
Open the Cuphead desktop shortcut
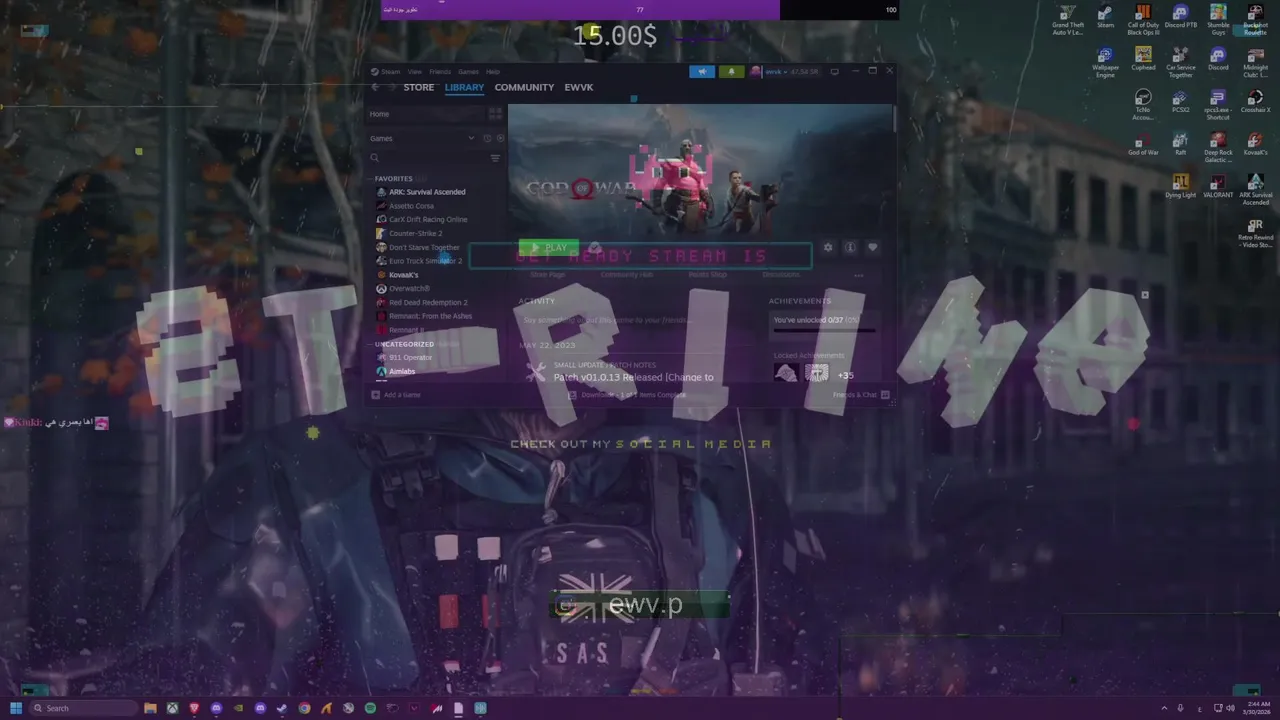(1143, 59)
